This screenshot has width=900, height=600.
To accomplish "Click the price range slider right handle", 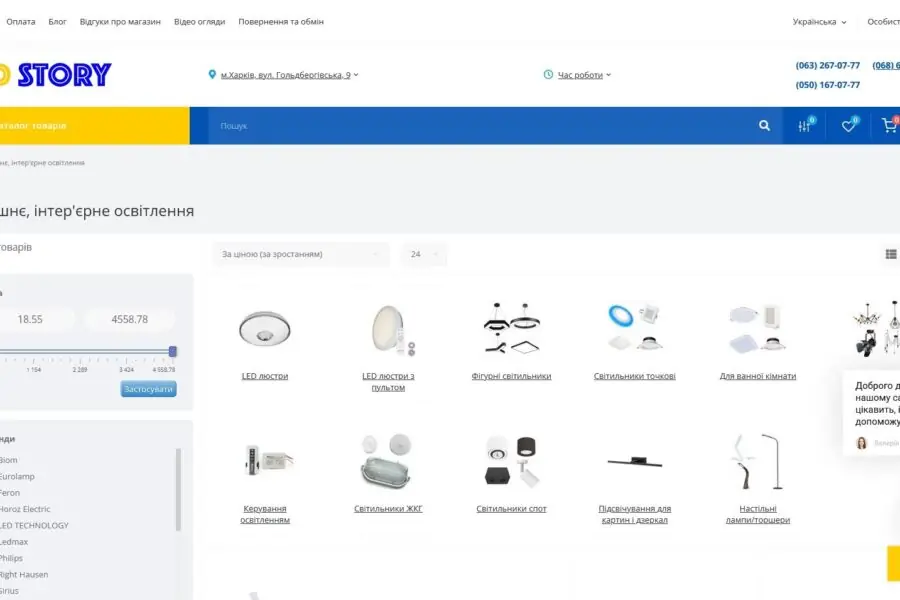I will click(173, 351).
